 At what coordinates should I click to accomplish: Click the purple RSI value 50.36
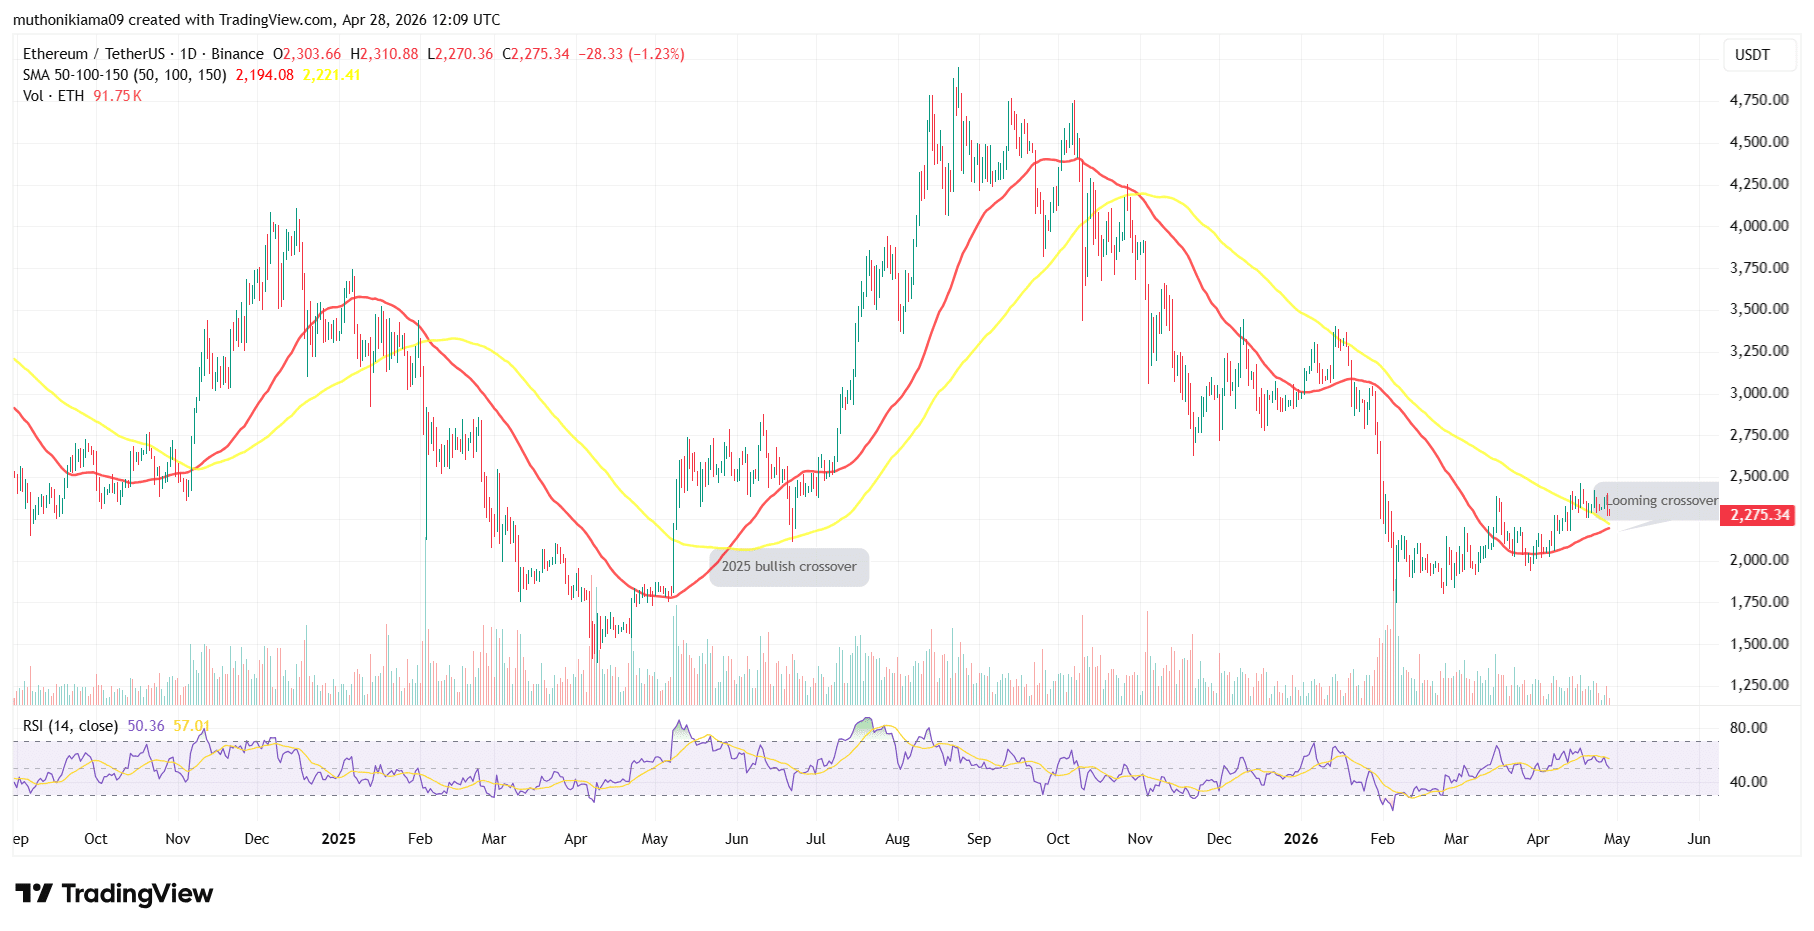tap(146, 726)
